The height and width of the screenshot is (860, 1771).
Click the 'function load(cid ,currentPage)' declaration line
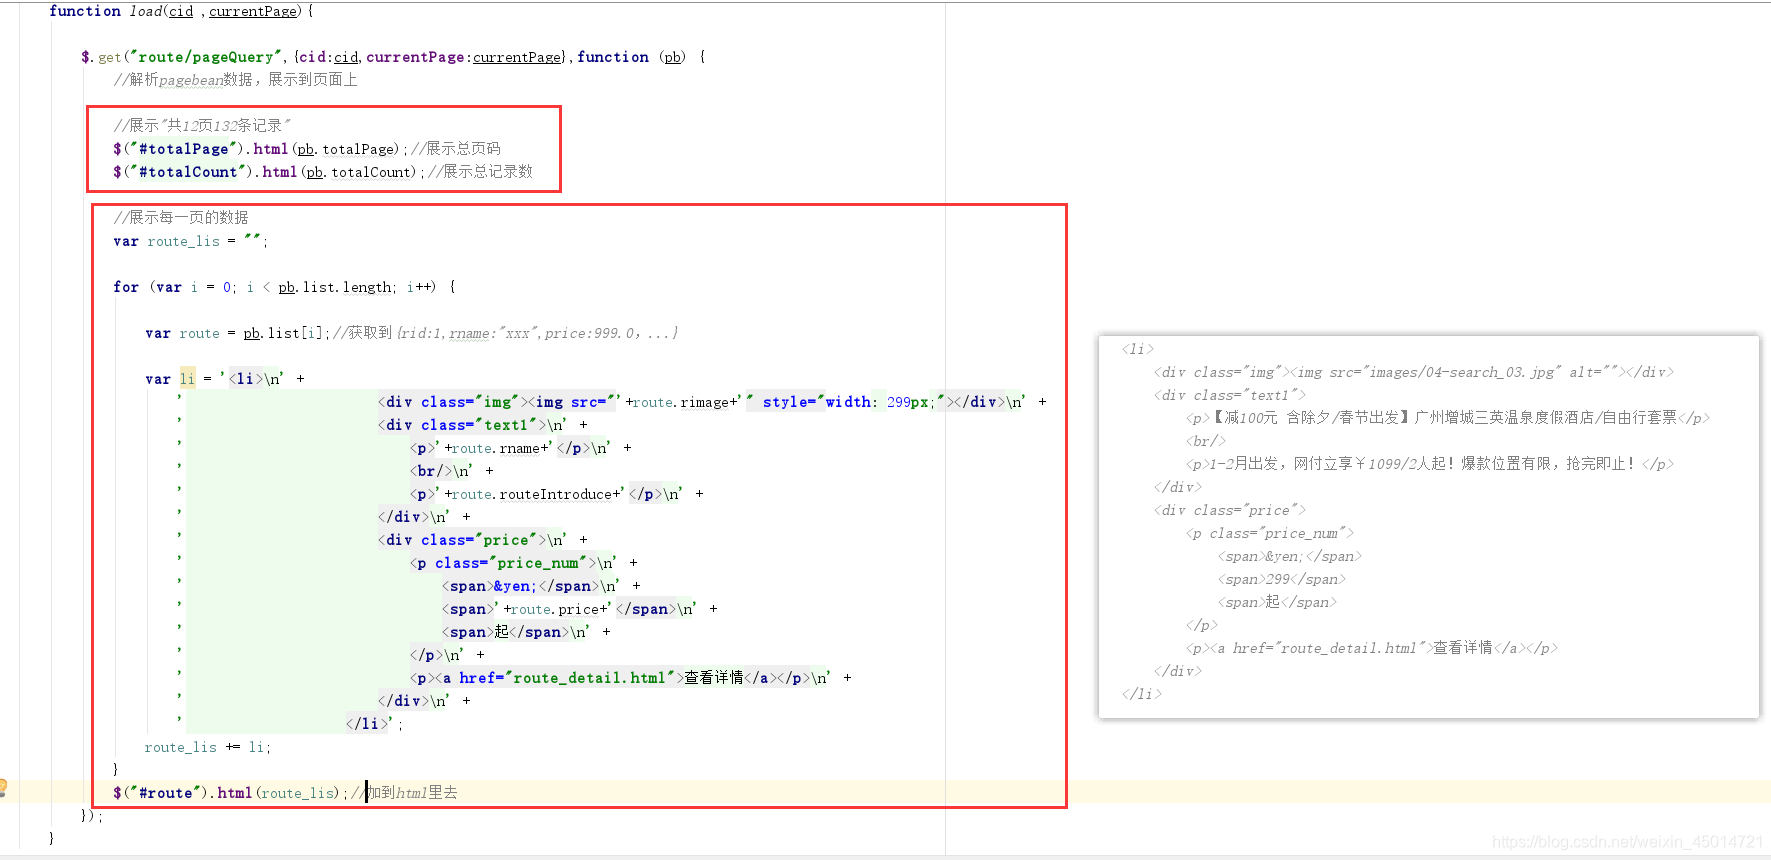click(181, 11)
